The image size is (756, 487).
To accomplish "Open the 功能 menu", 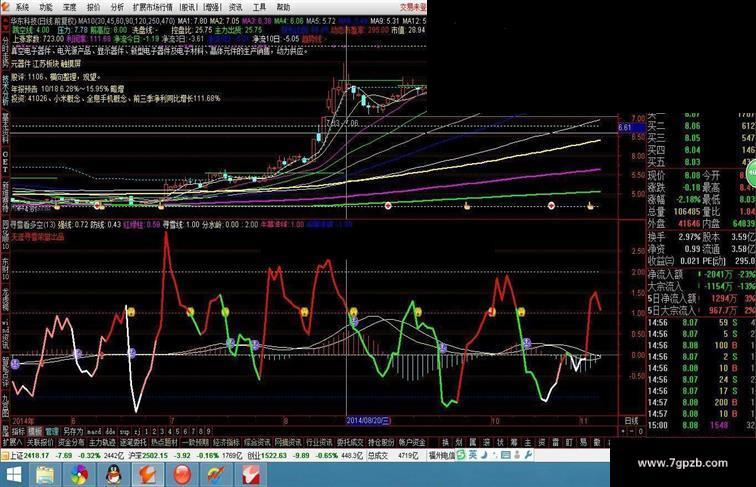I will [x=46, y=7].
